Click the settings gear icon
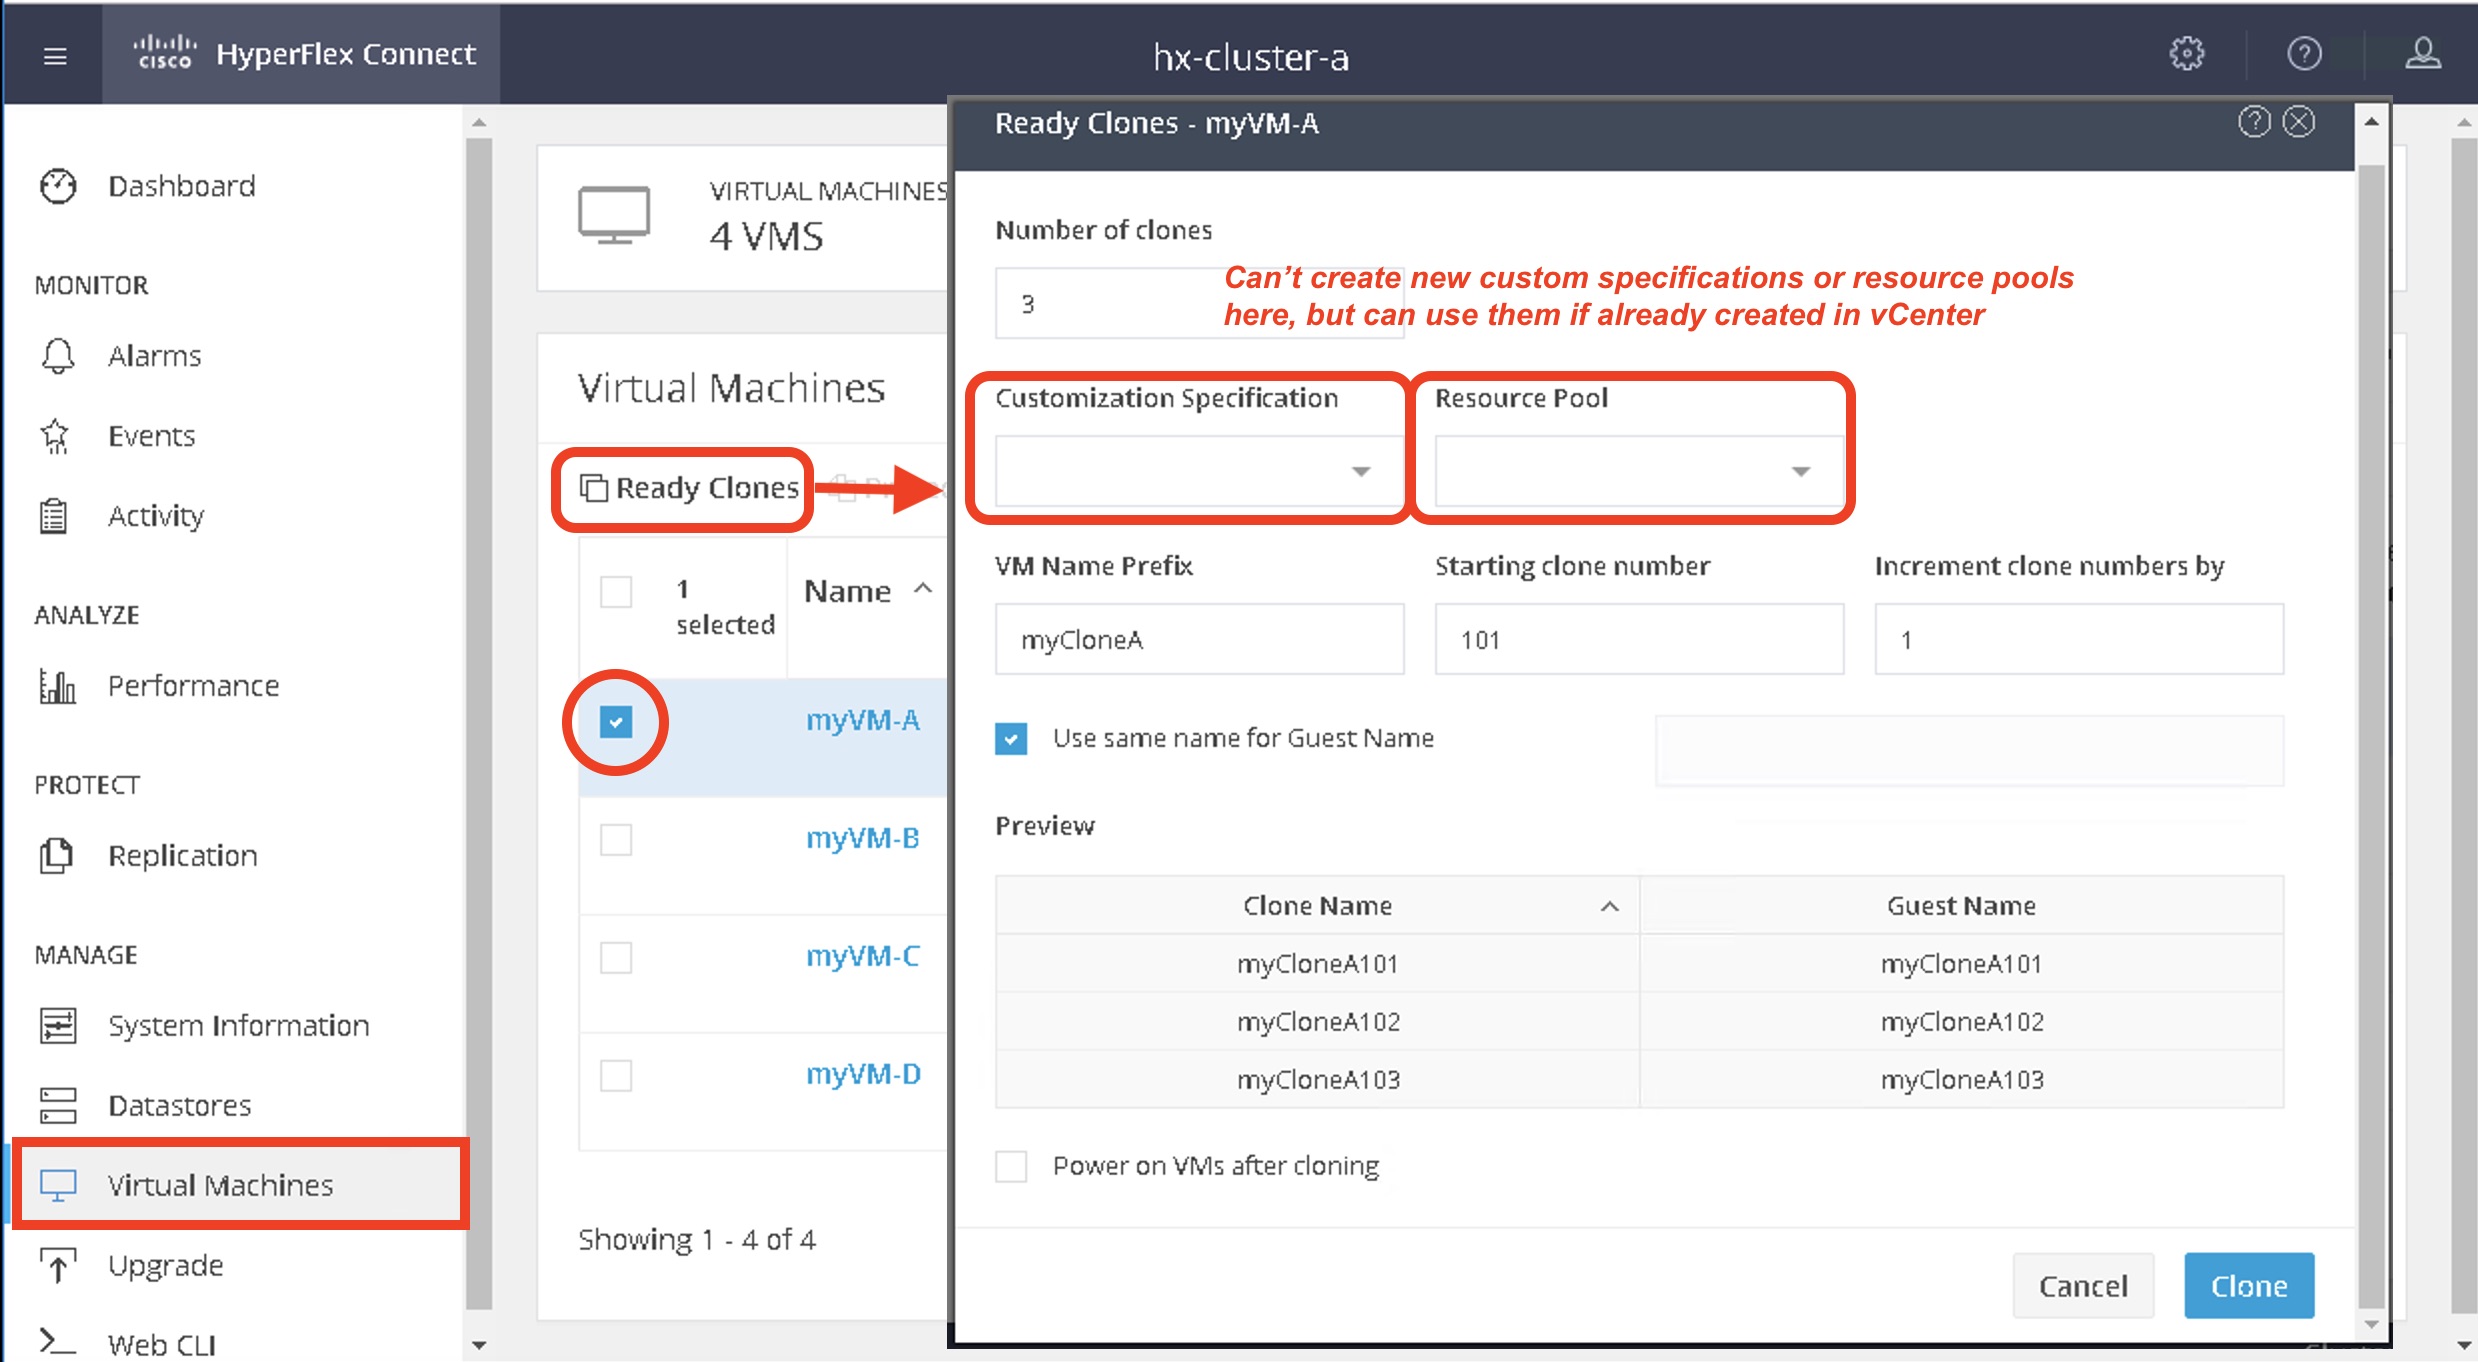This screenshot has height=1362, width=2478. 2186,54
